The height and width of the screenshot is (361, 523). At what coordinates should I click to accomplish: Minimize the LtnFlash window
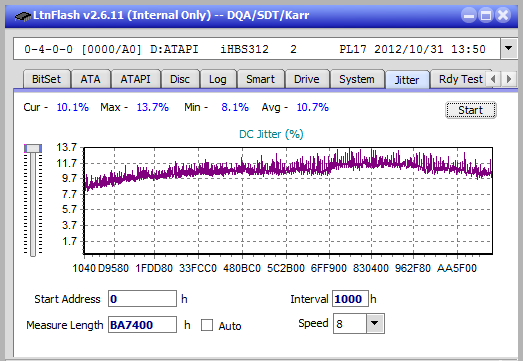coord(469,15)
